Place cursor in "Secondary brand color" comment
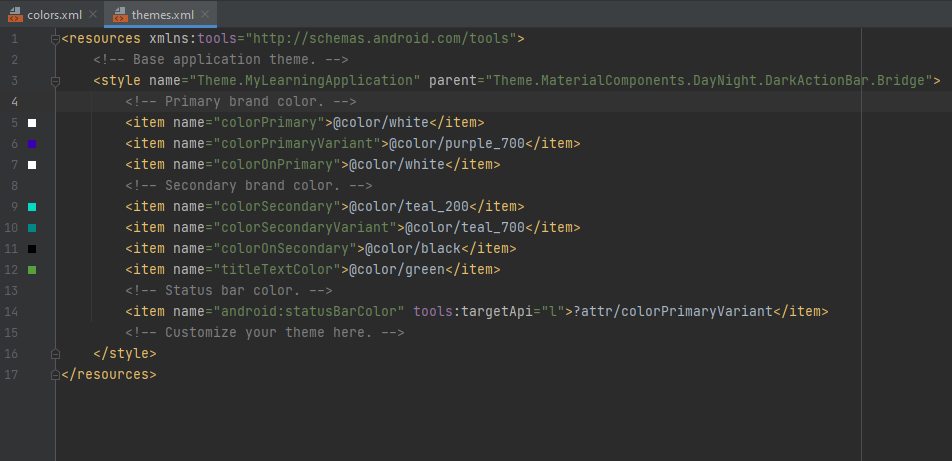This screenshot has width=952, height=461. [x=249, y=186]
